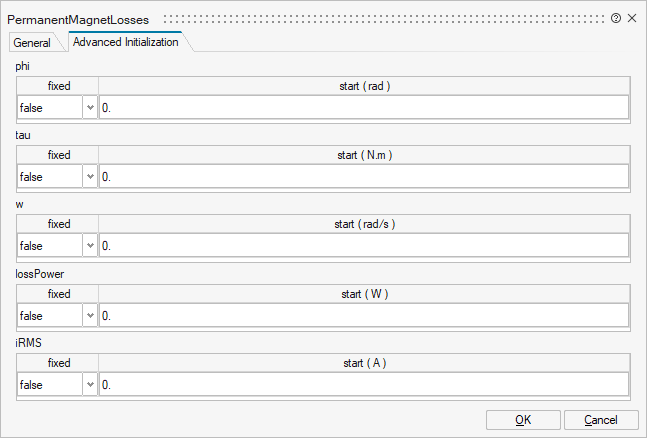
Task: Select the Advanced Initialization tab
Action: tap(126, 42)
